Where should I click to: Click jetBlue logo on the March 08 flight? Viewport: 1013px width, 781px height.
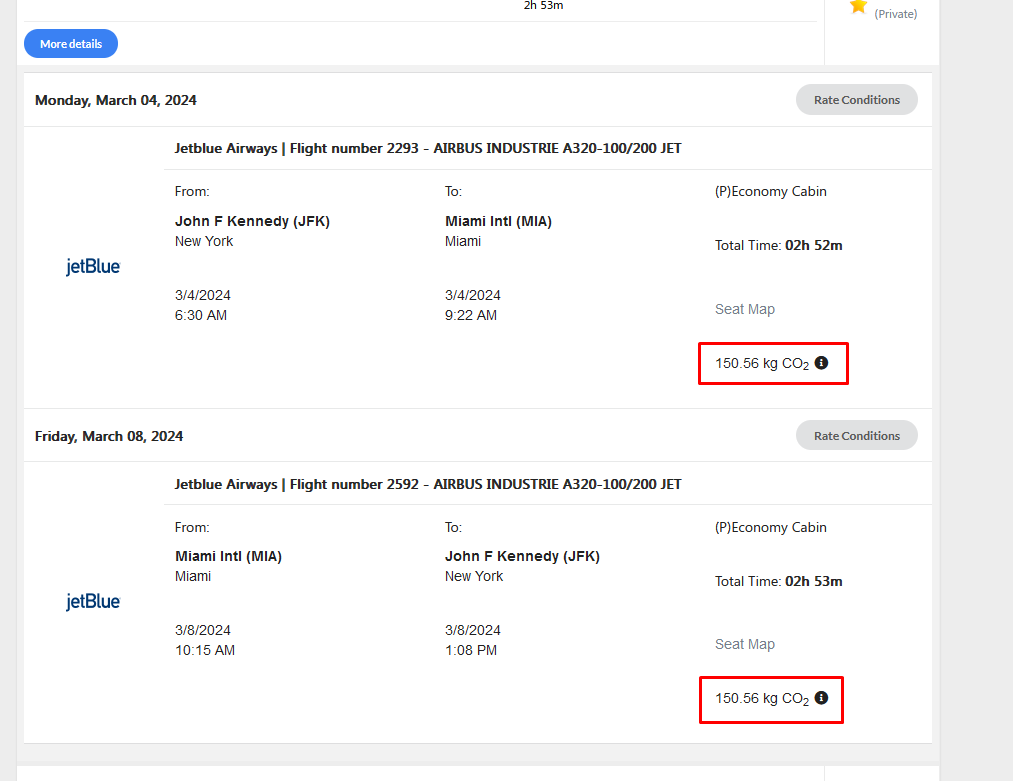click(93, 601)
